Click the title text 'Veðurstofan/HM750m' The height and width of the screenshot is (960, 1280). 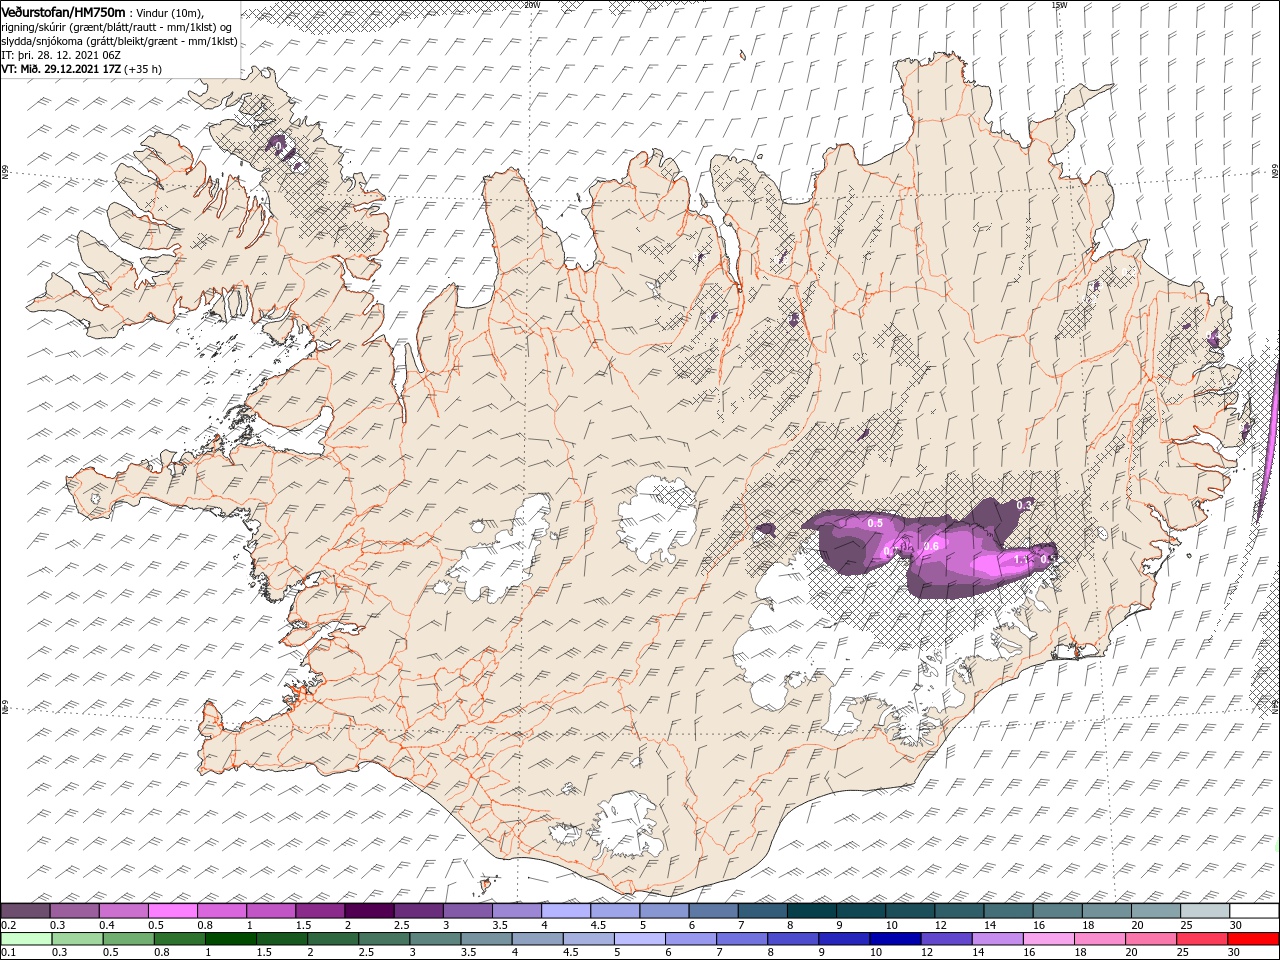pos(63,11)
